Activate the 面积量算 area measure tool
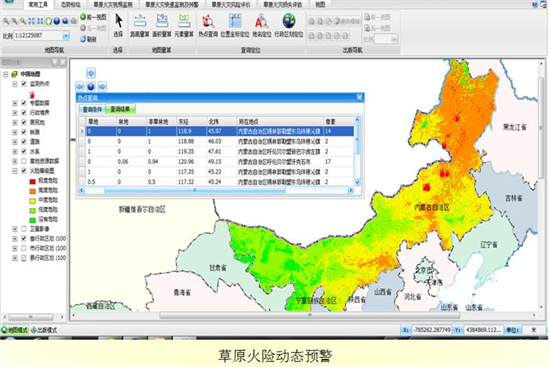This screenshot has width=550, height=367. coord(162,25)
